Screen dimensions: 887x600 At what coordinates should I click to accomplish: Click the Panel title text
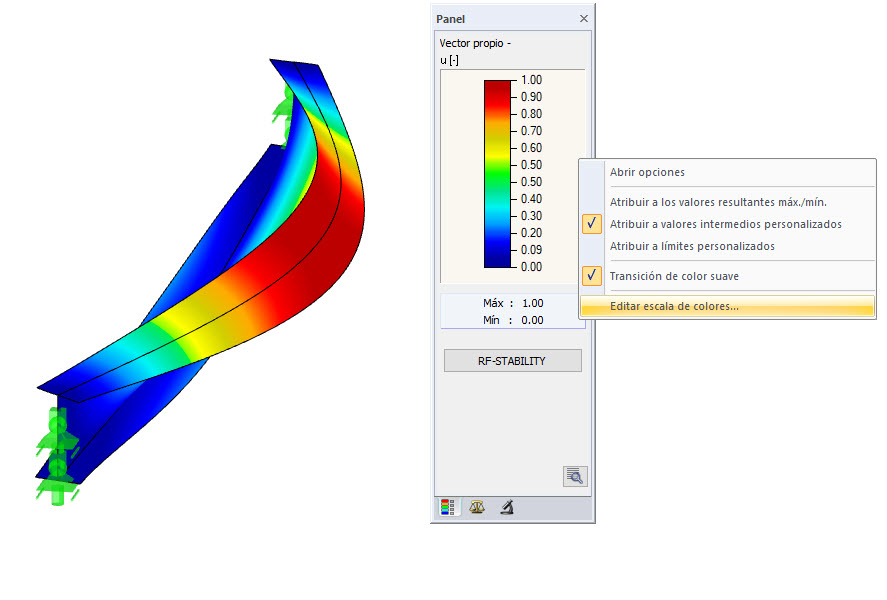pos(450,19)
